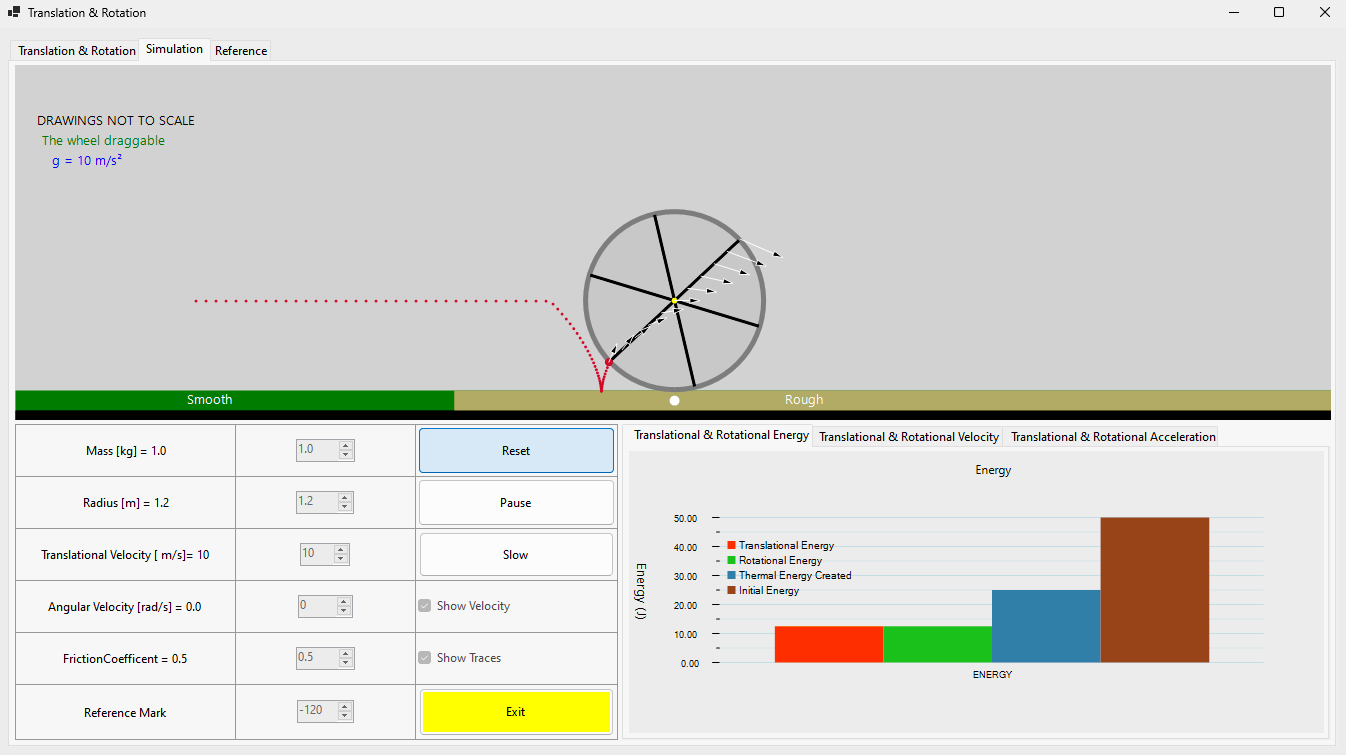The width and height of the screenshot is (1346, 755).
Task: Decrease Radius using down spinner arrow
Action: [x=346, y=507]
